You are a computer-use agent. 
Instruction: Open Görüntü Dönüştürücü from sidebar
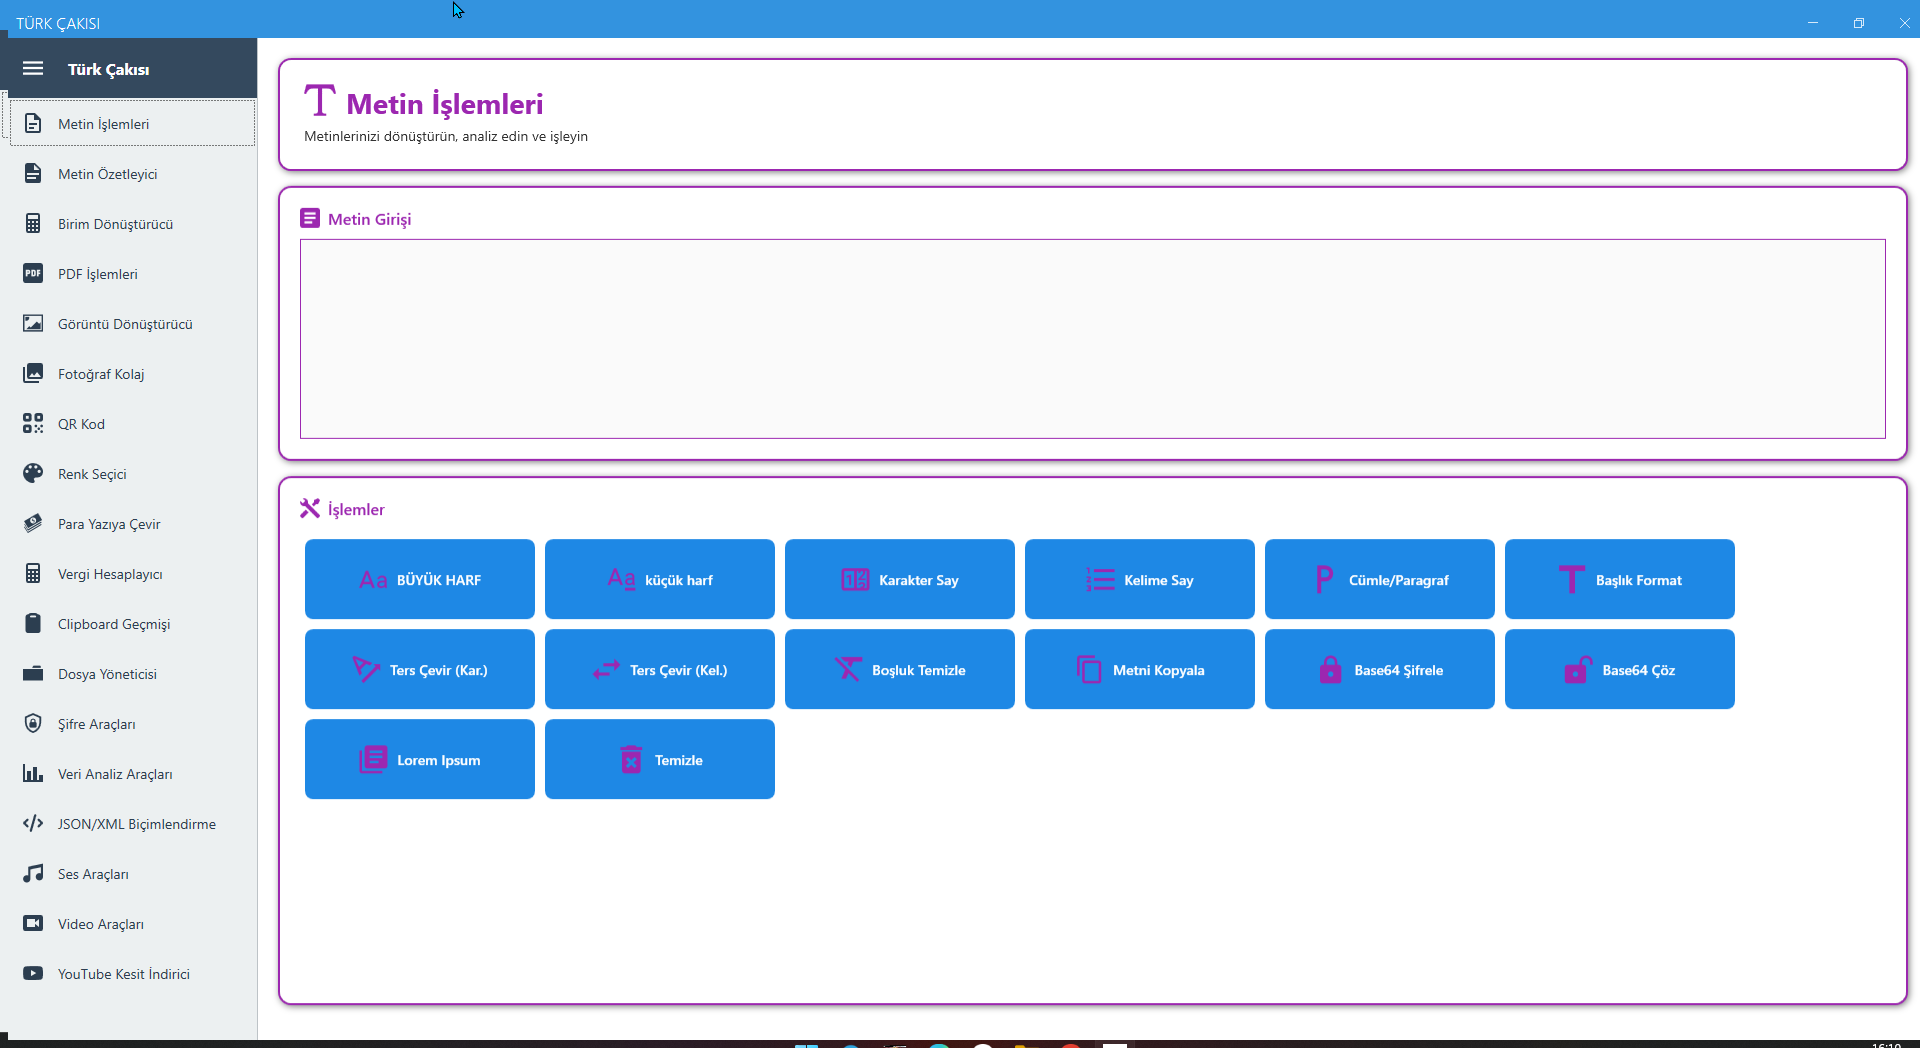(x=125, y=324)
